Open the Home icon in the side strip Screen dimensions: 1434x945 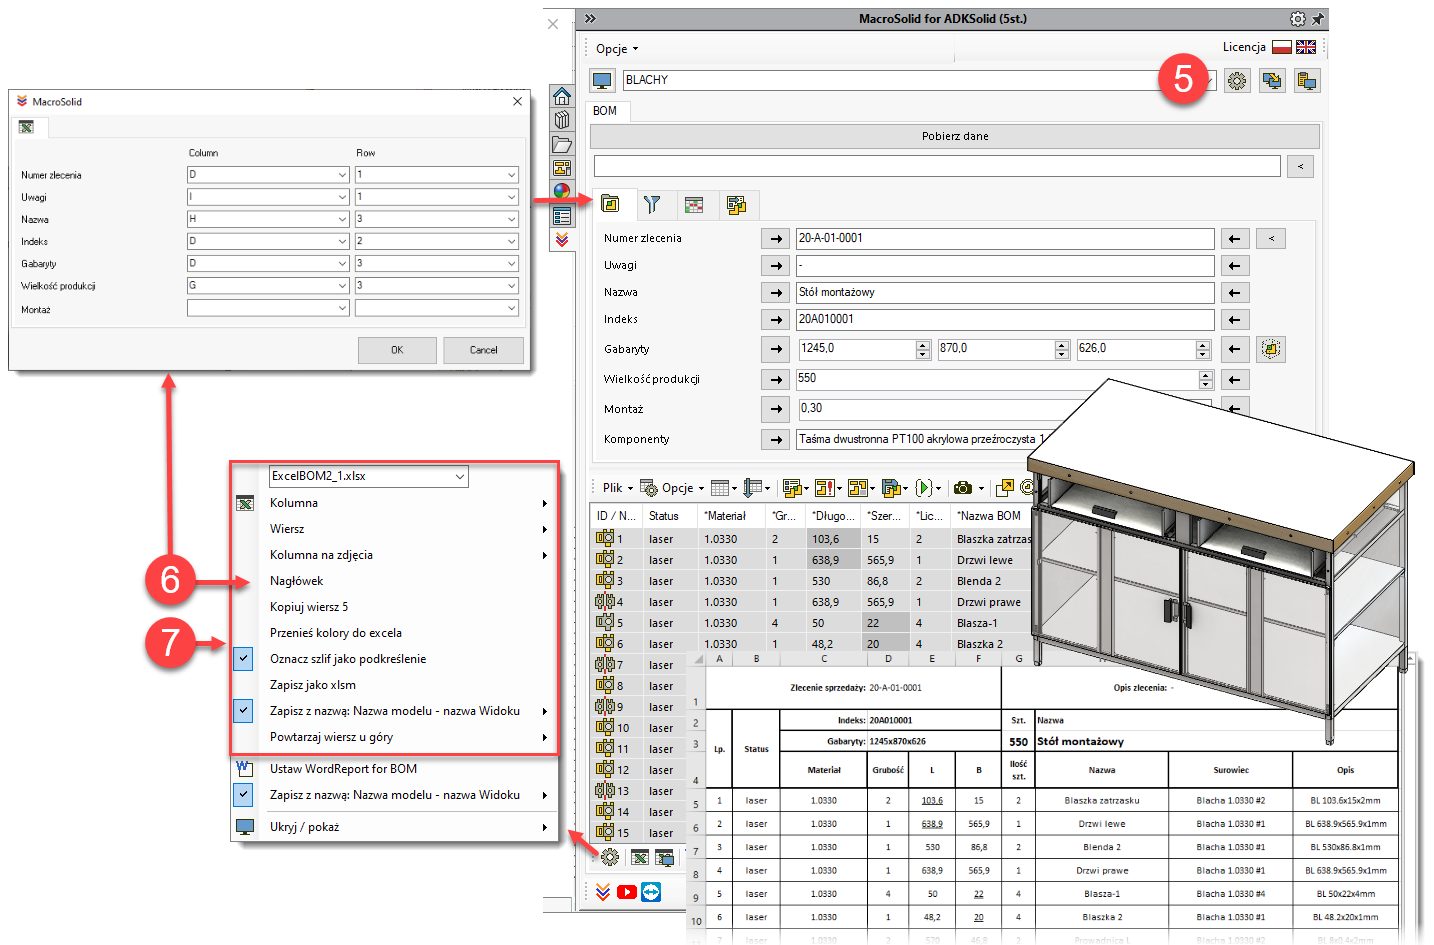[562, 97]
